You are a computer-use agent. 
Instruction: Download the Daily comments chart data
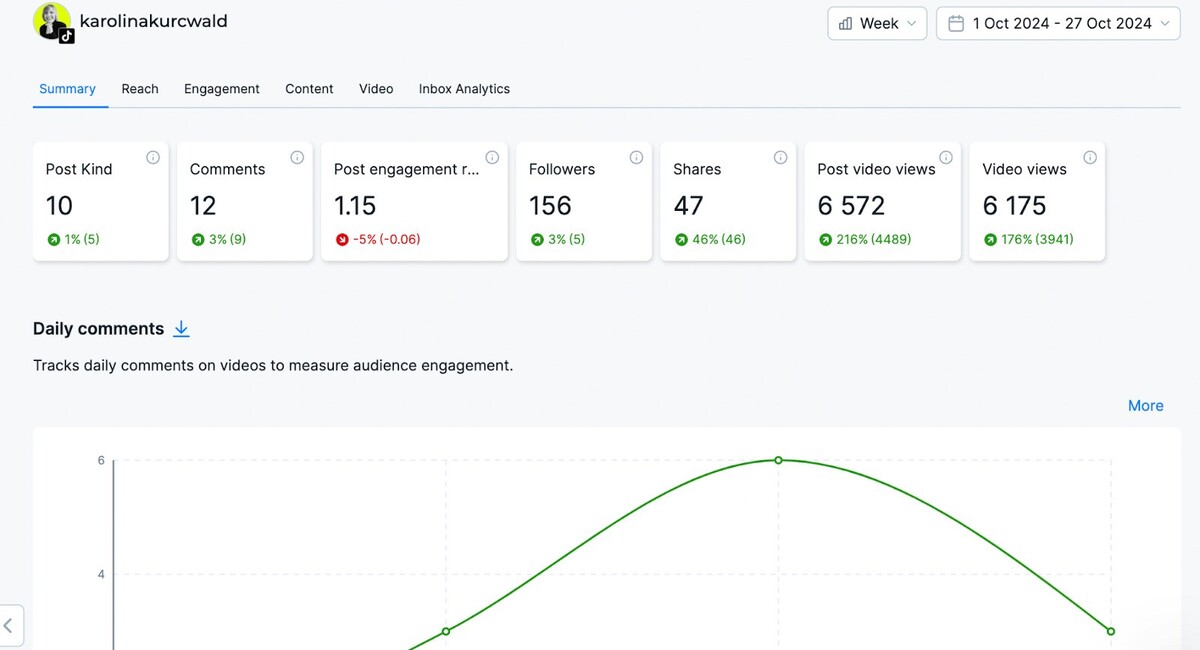181,329
